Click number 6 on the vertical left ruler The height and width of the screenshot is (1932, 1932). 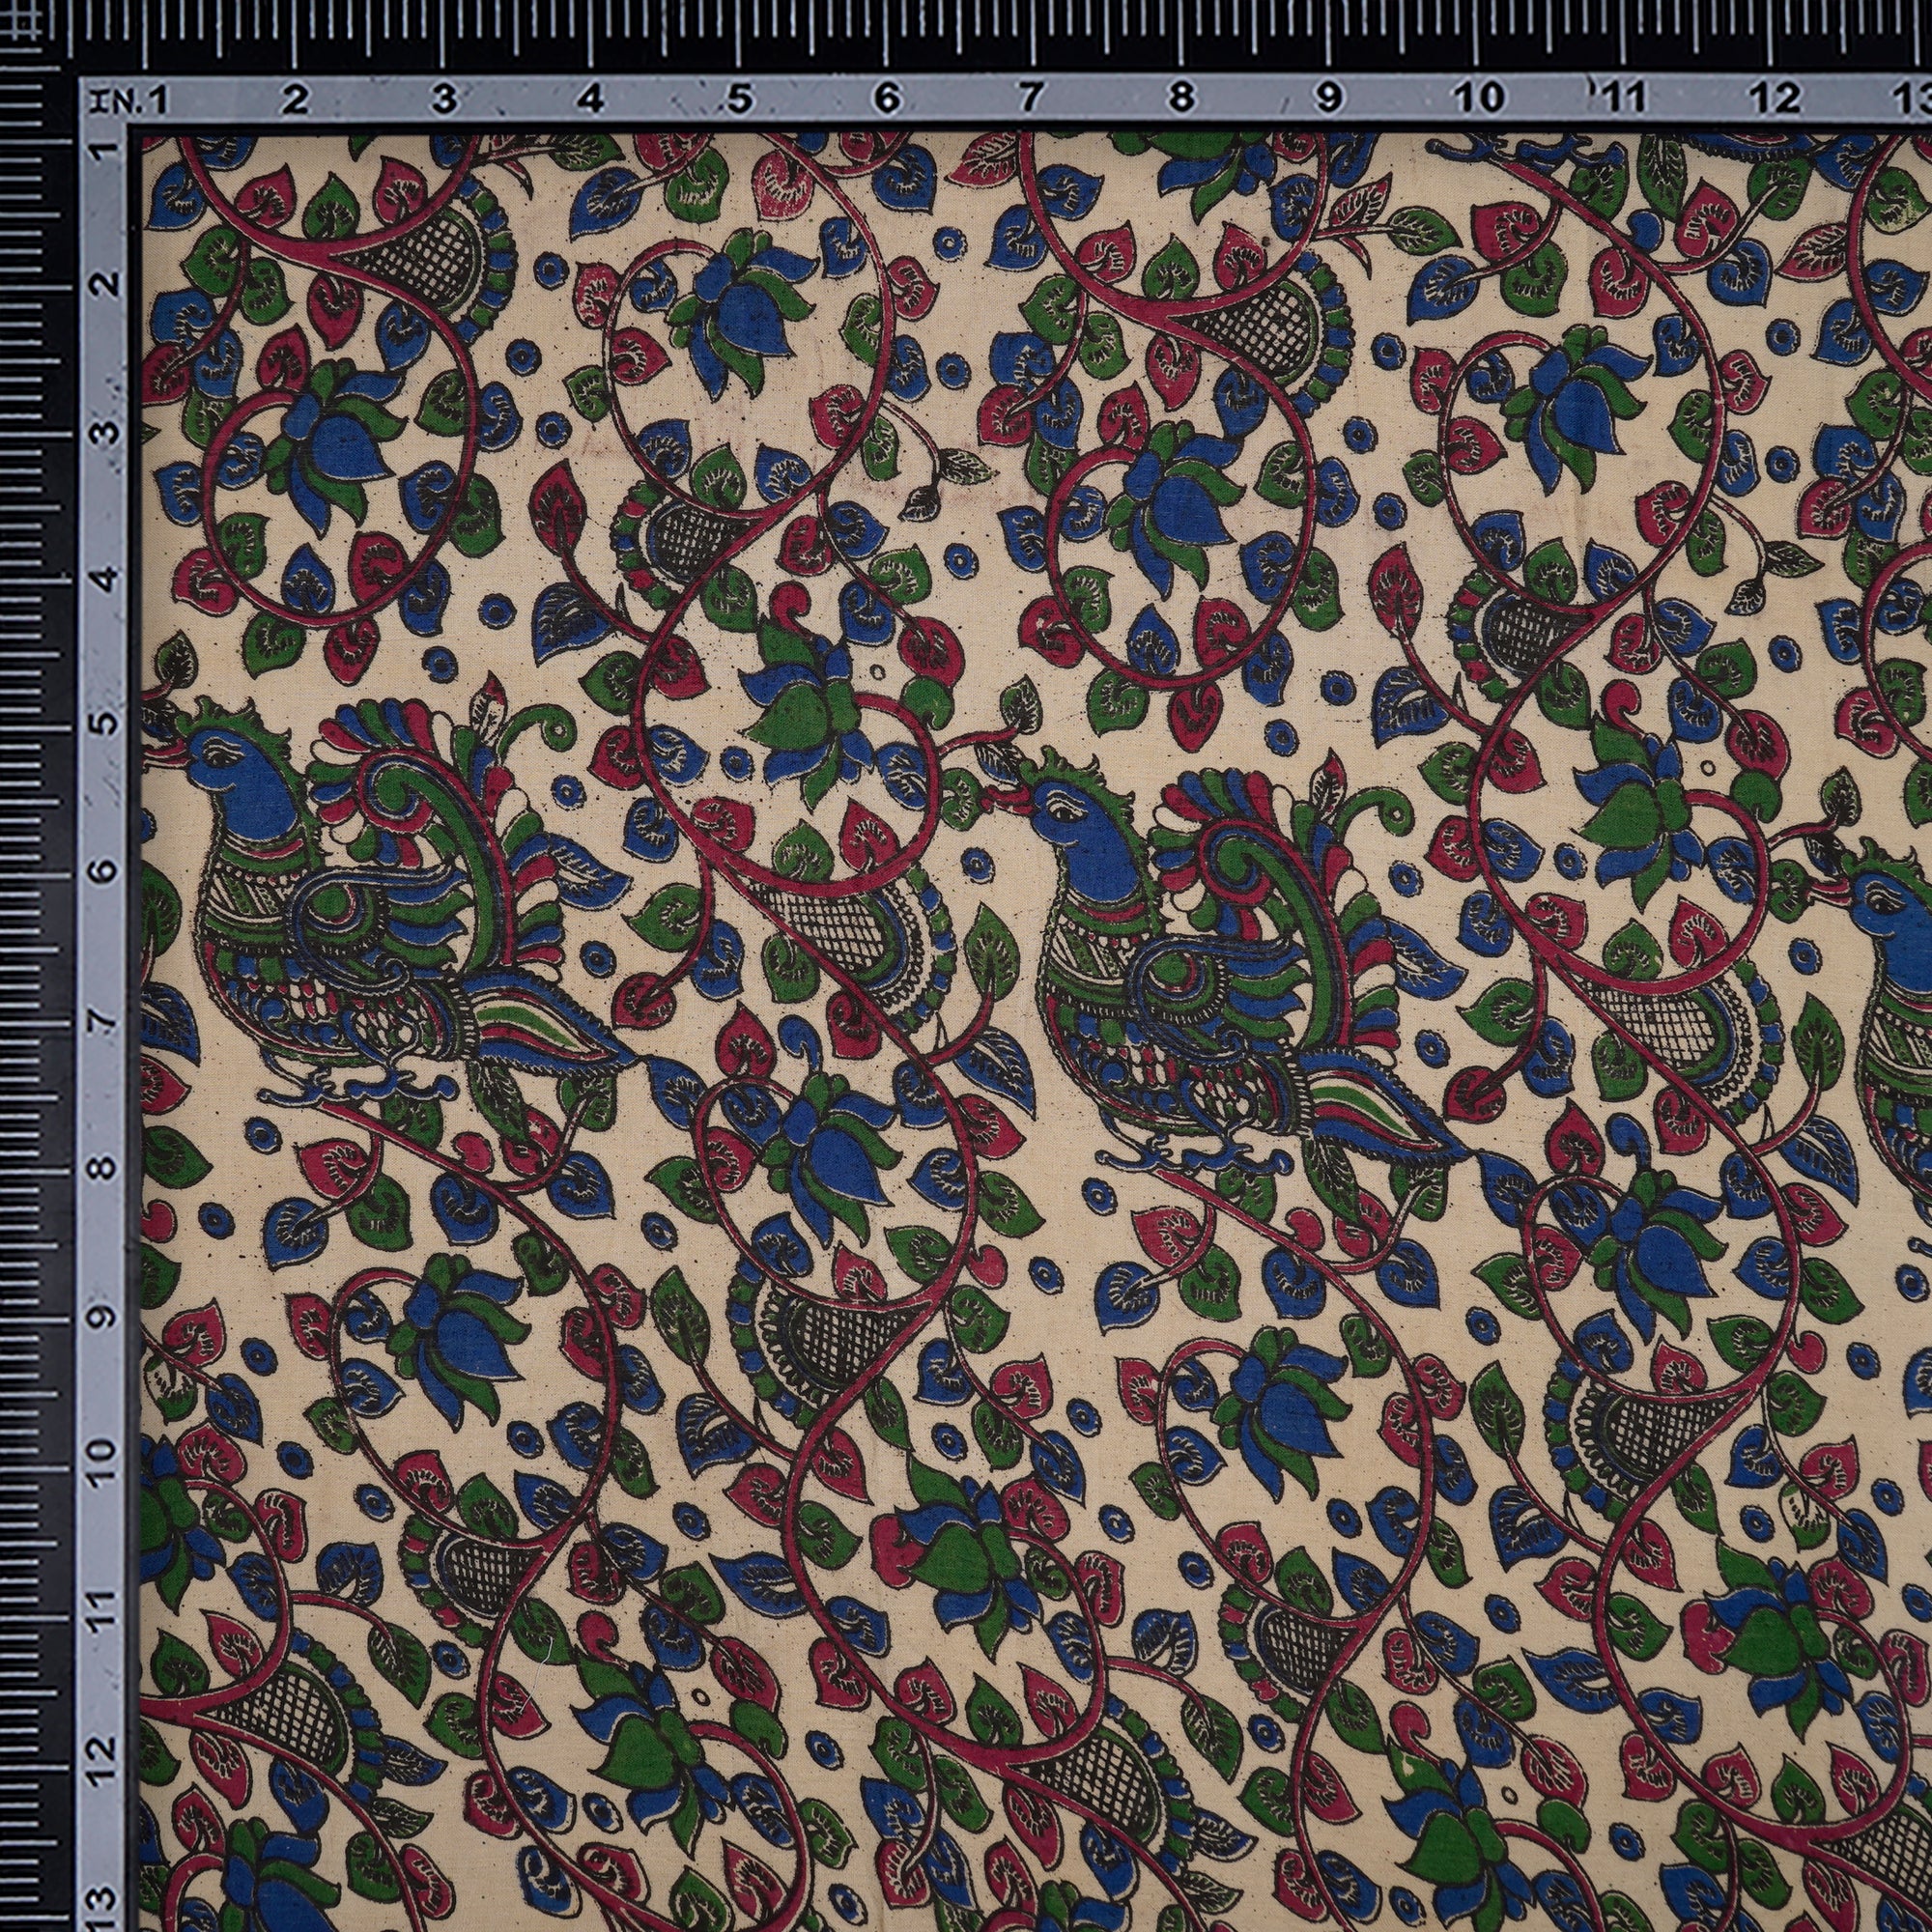(x=105, y=872)
